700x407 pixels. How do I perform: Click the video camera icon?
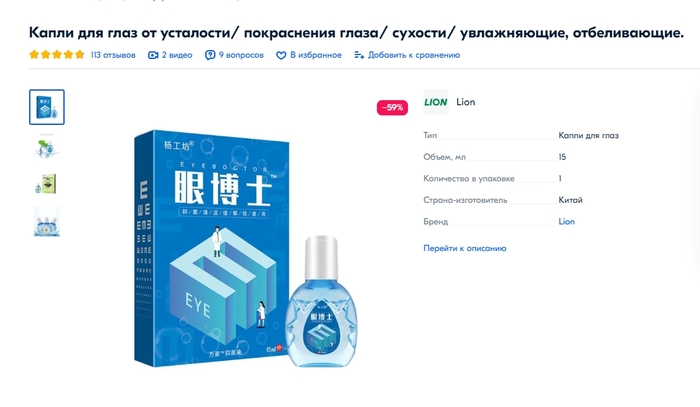pyautogui.click(x=153, y=55)
